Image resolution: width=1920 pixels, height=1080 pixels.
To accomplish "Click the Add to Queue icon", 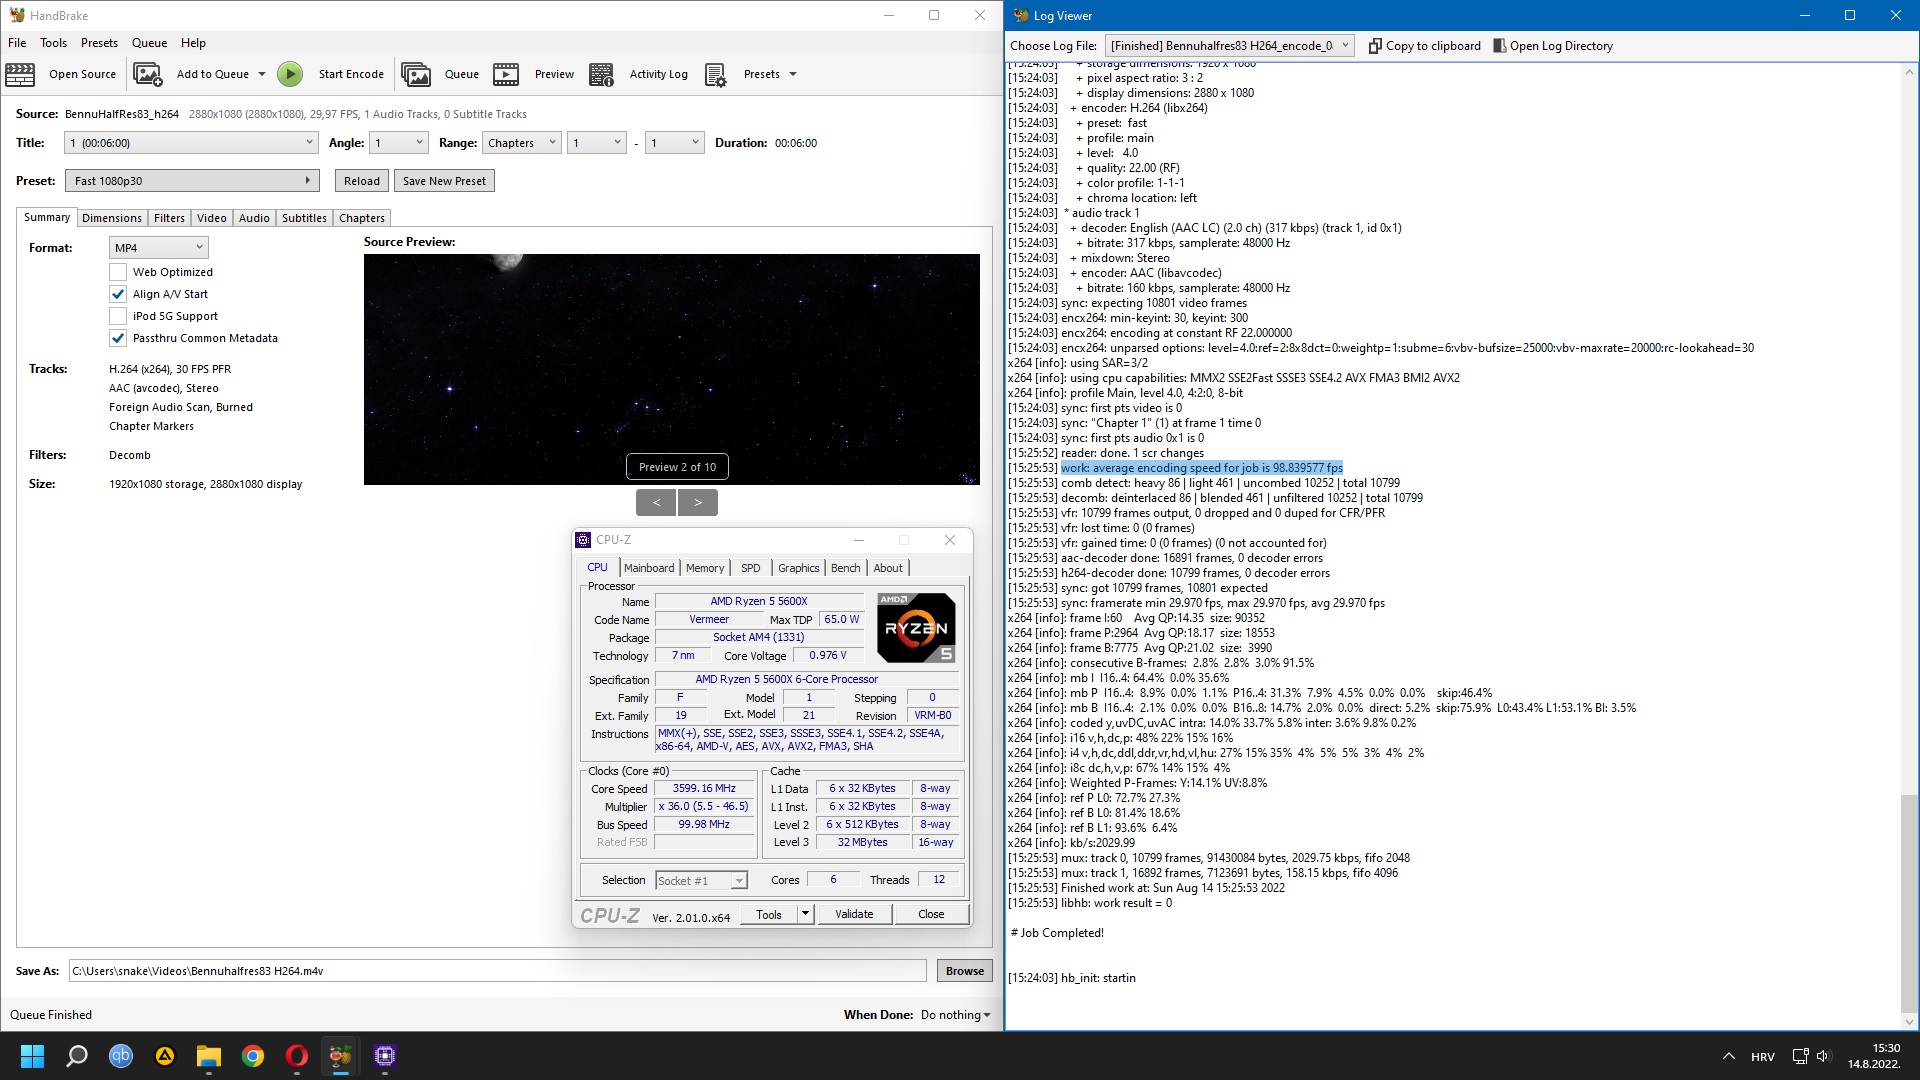I will (148, 74).
